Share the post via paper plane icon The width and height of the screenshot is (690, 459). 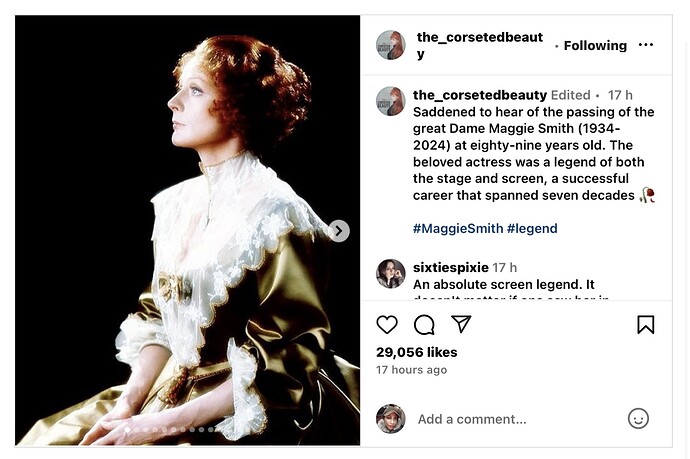pos(461,324)
